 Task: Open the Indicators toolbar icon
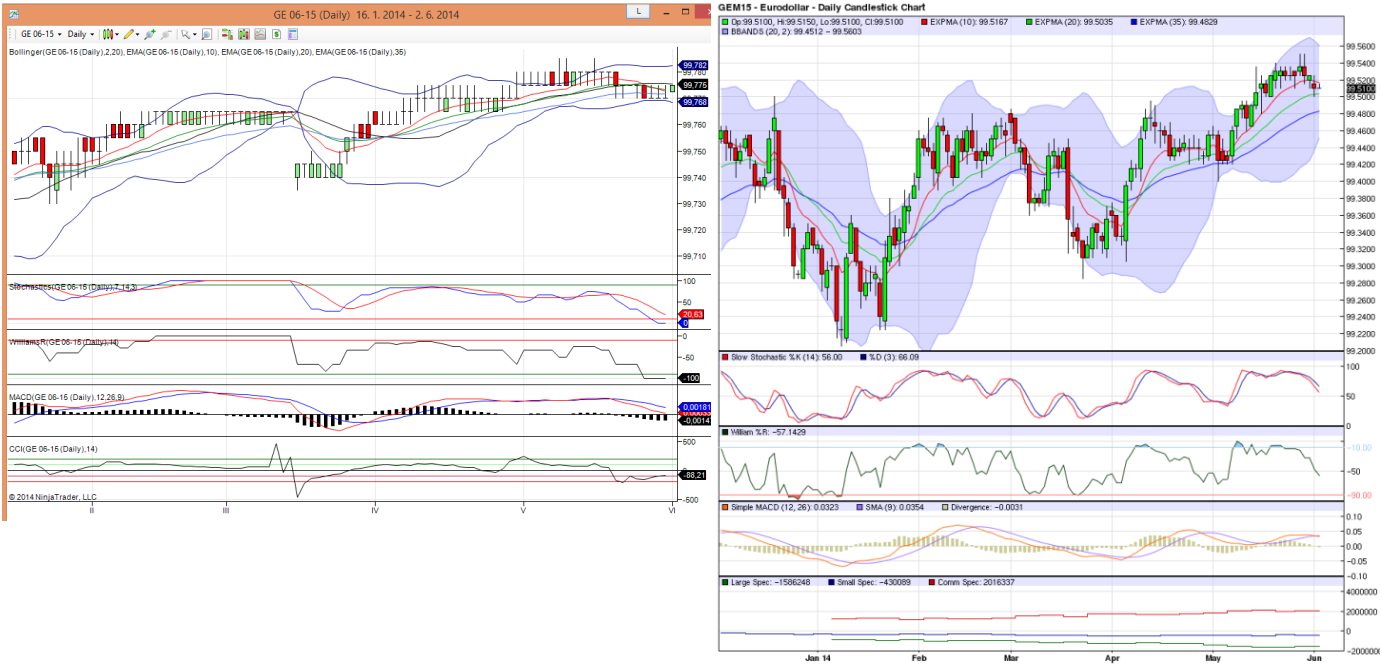pos(260,34)
